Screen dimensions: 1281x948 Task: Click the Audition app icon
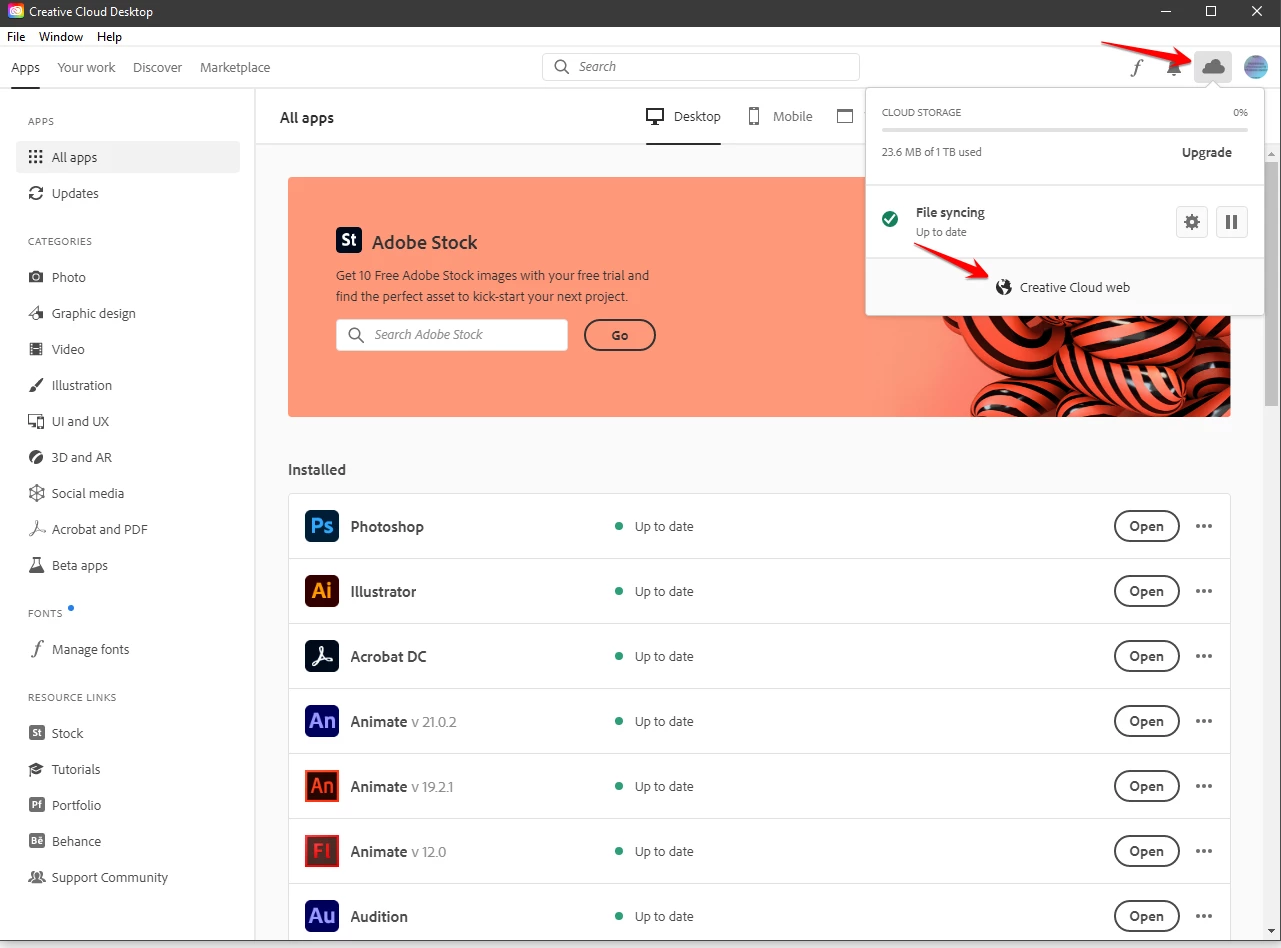point(322,916)
